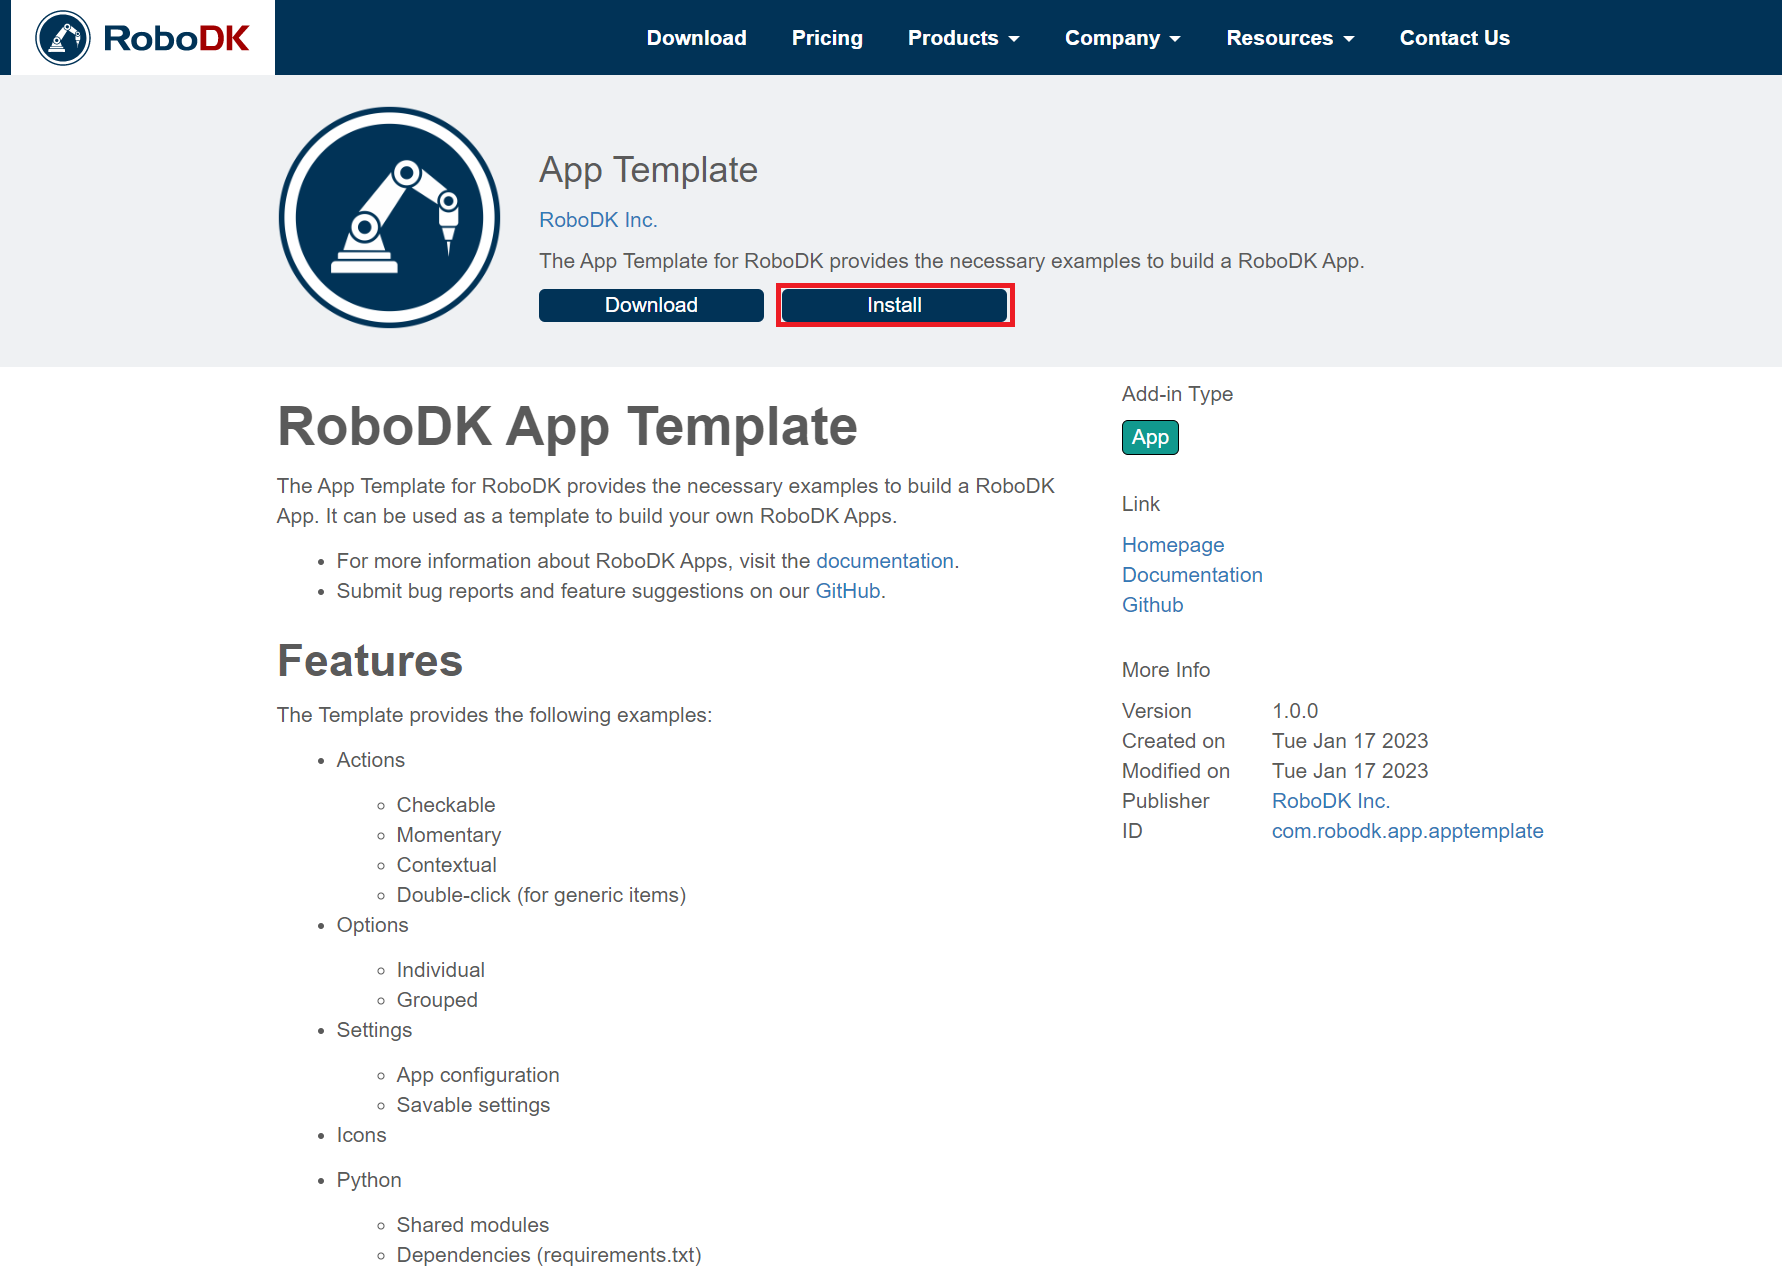The image size is (1782, 1286).
Task: Click the Install button
Action: pos(894,305)
